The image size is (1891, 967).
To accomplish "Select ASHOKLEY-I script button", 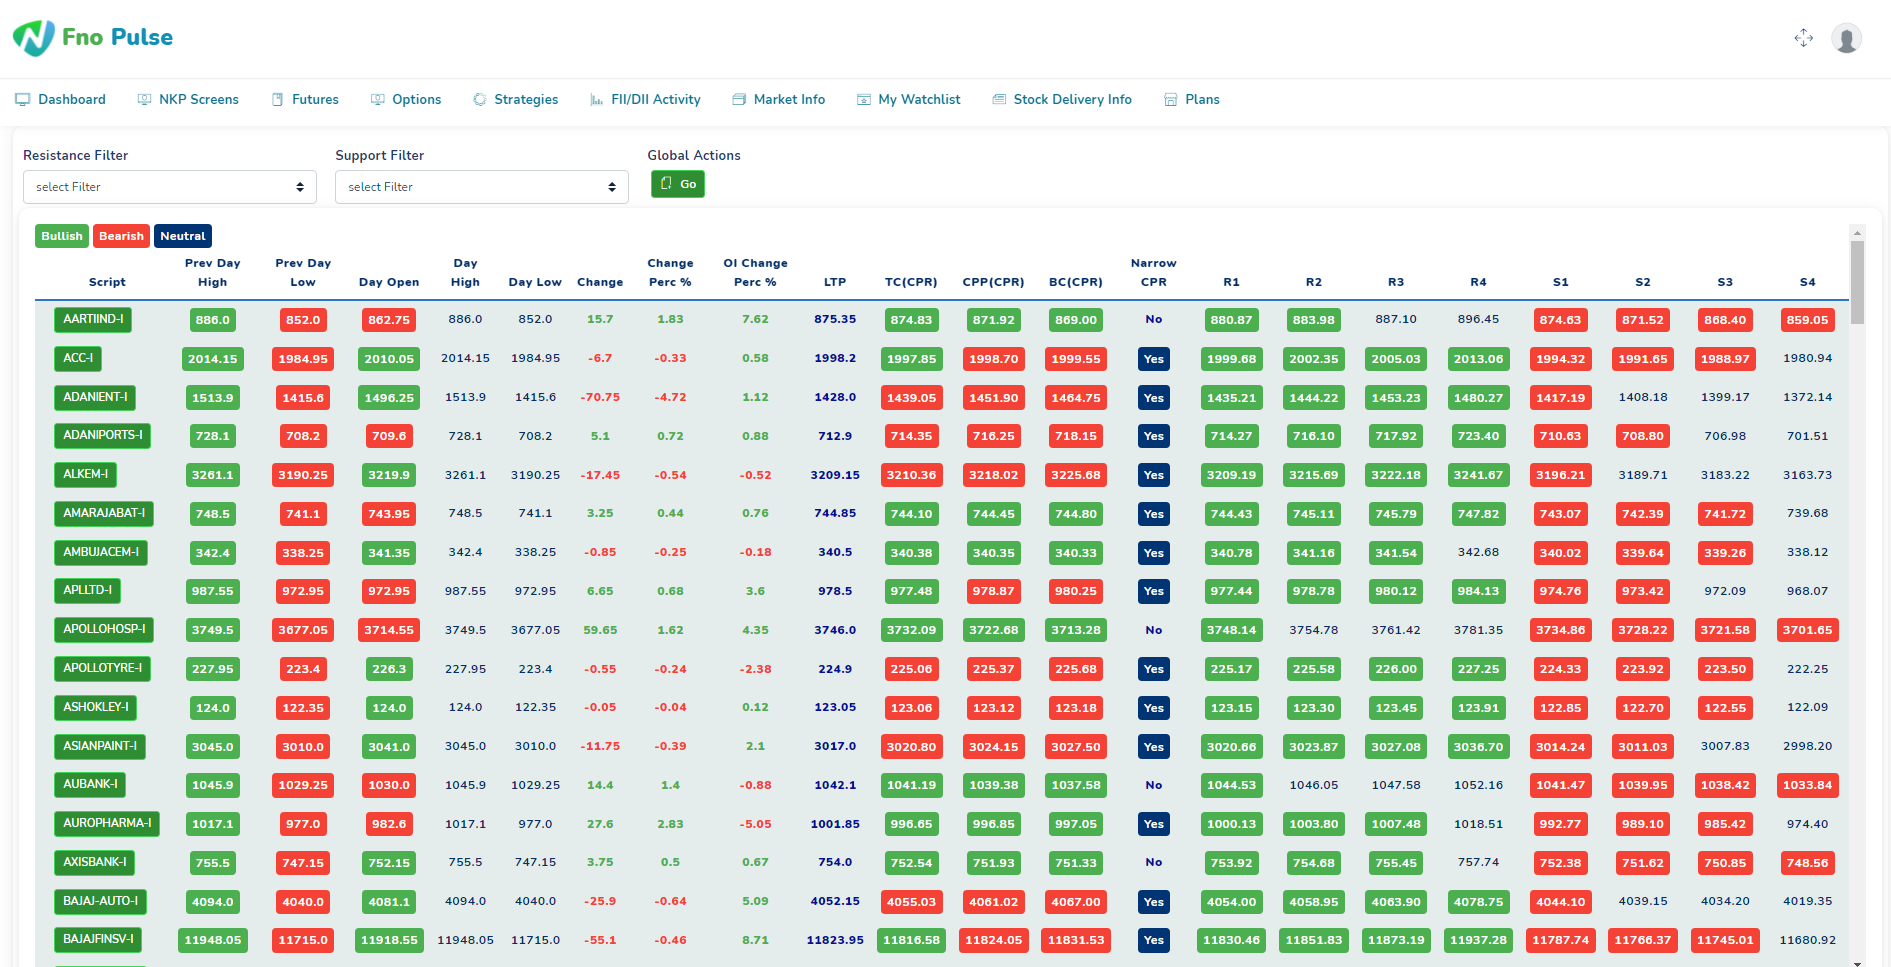I will (96, 708).
